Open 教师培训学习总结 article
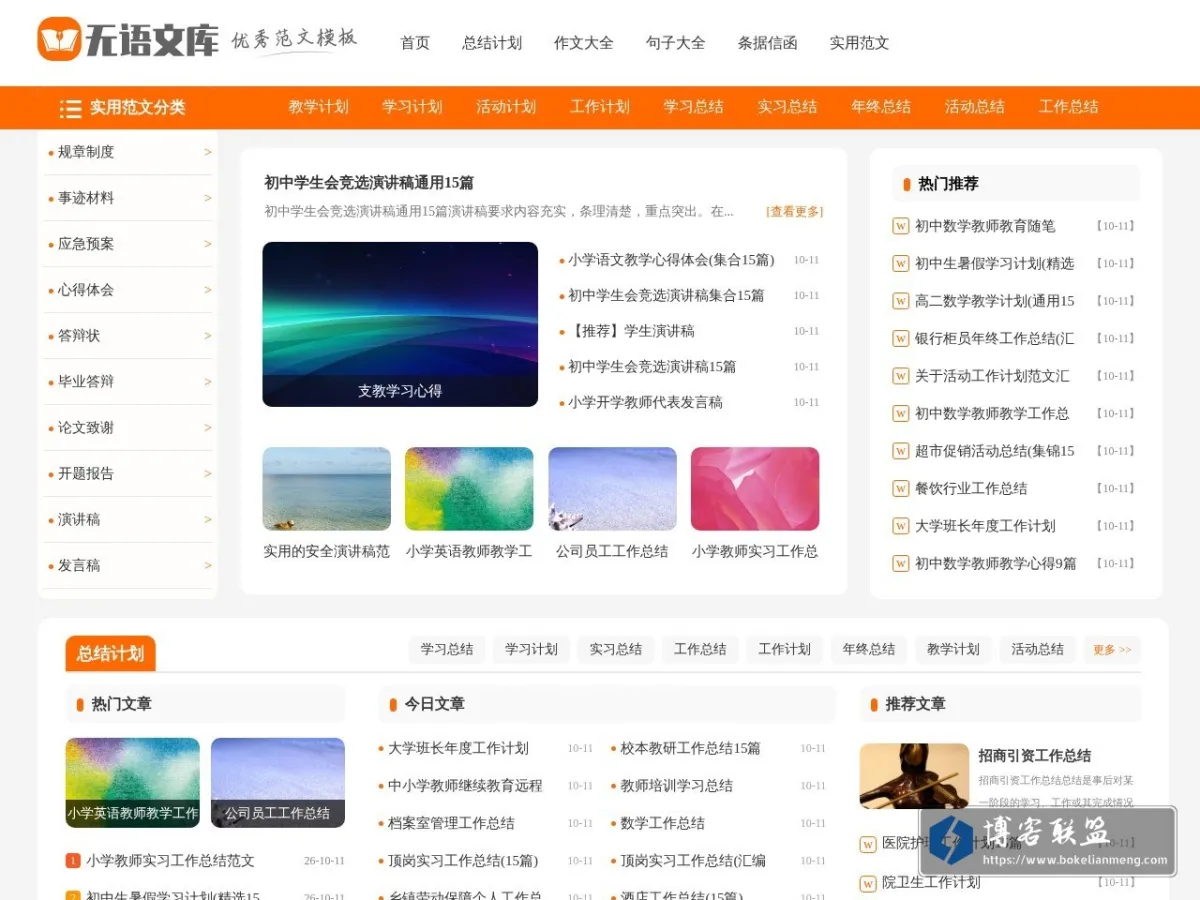This screenshot has width=1200, height=900. pos(676,786)
